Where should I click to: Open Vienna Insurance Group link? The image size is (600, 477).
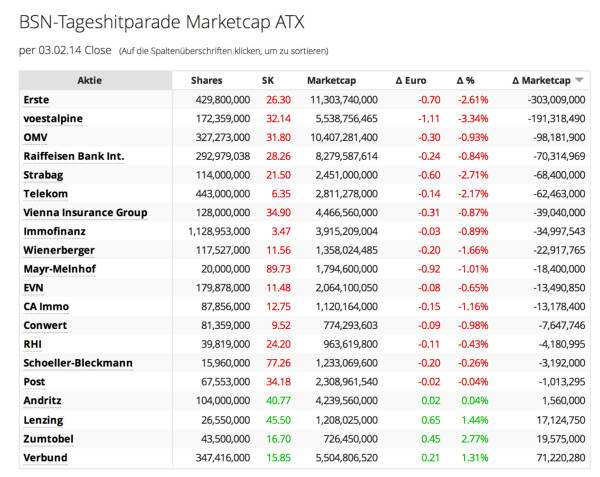tap(85, 212)
